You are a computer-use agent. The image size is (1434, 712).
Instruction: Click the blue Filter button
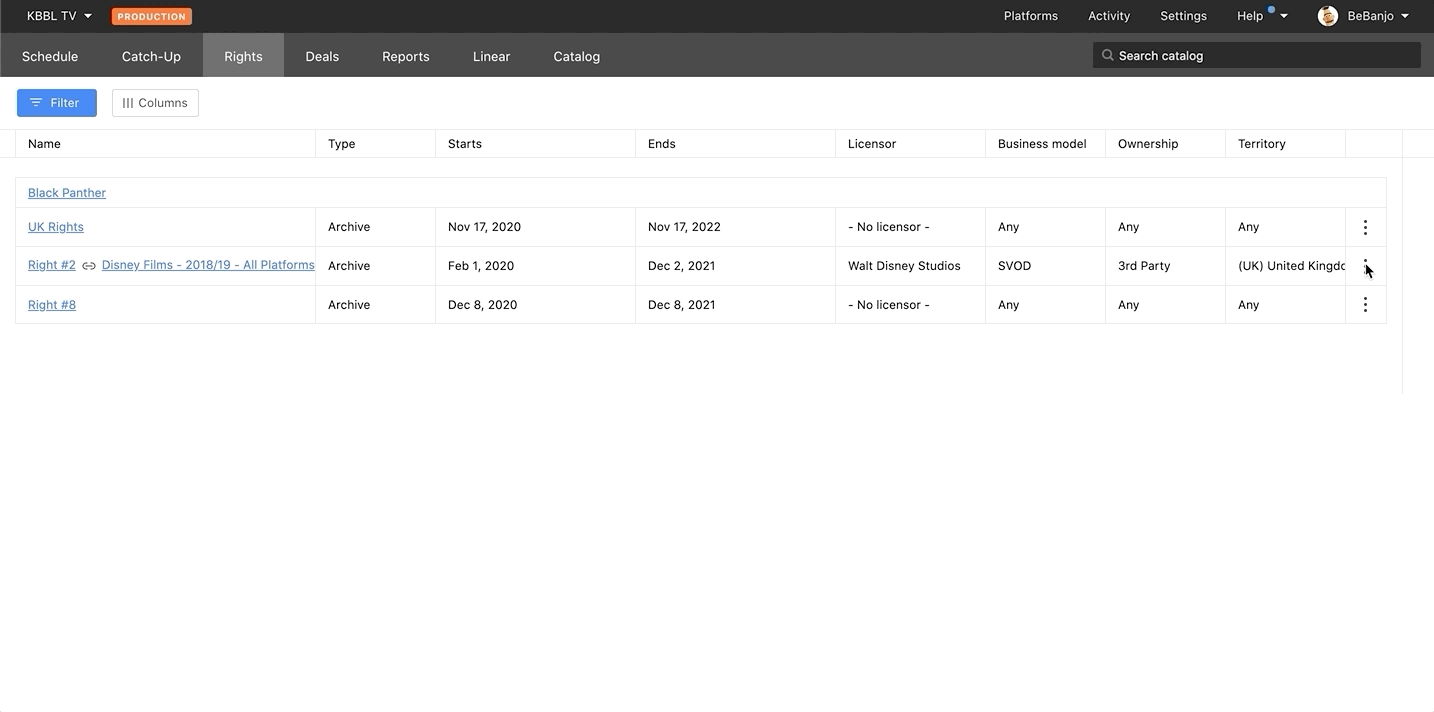point(57,103)
